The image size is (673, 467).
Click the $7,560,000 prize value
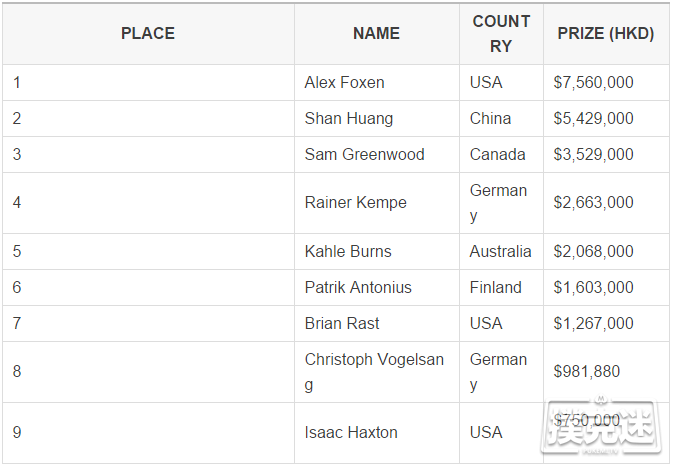[593, 82]
